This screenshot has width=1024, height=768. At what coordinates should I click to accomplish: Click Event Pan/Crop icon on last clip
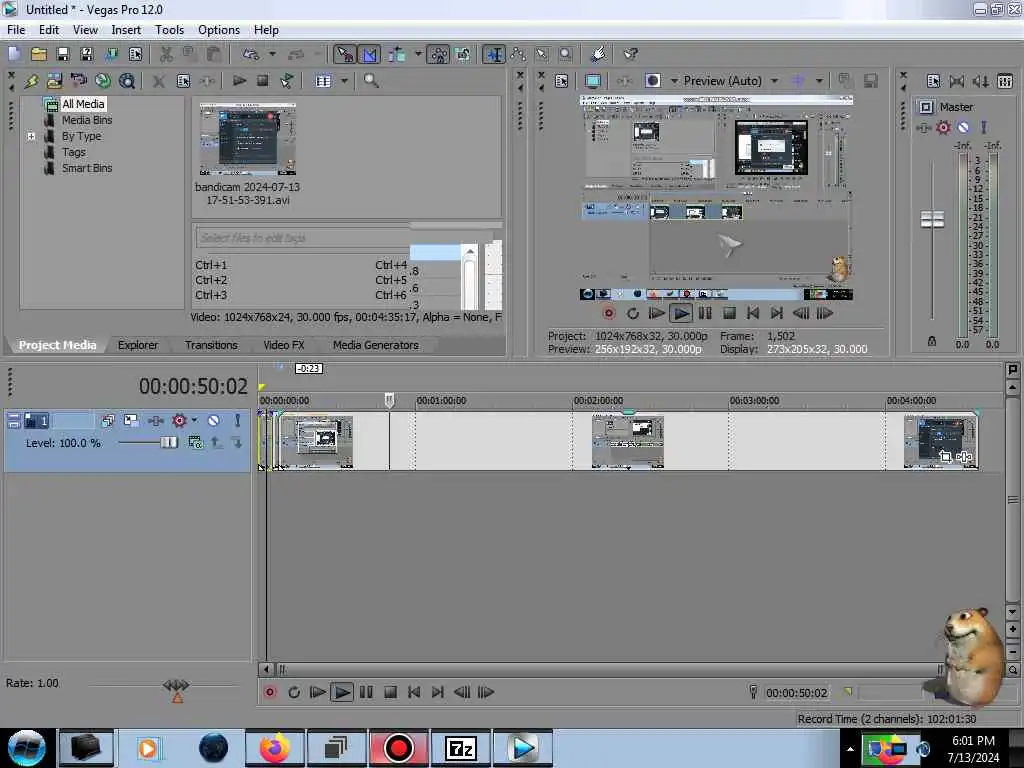(944, 456)
